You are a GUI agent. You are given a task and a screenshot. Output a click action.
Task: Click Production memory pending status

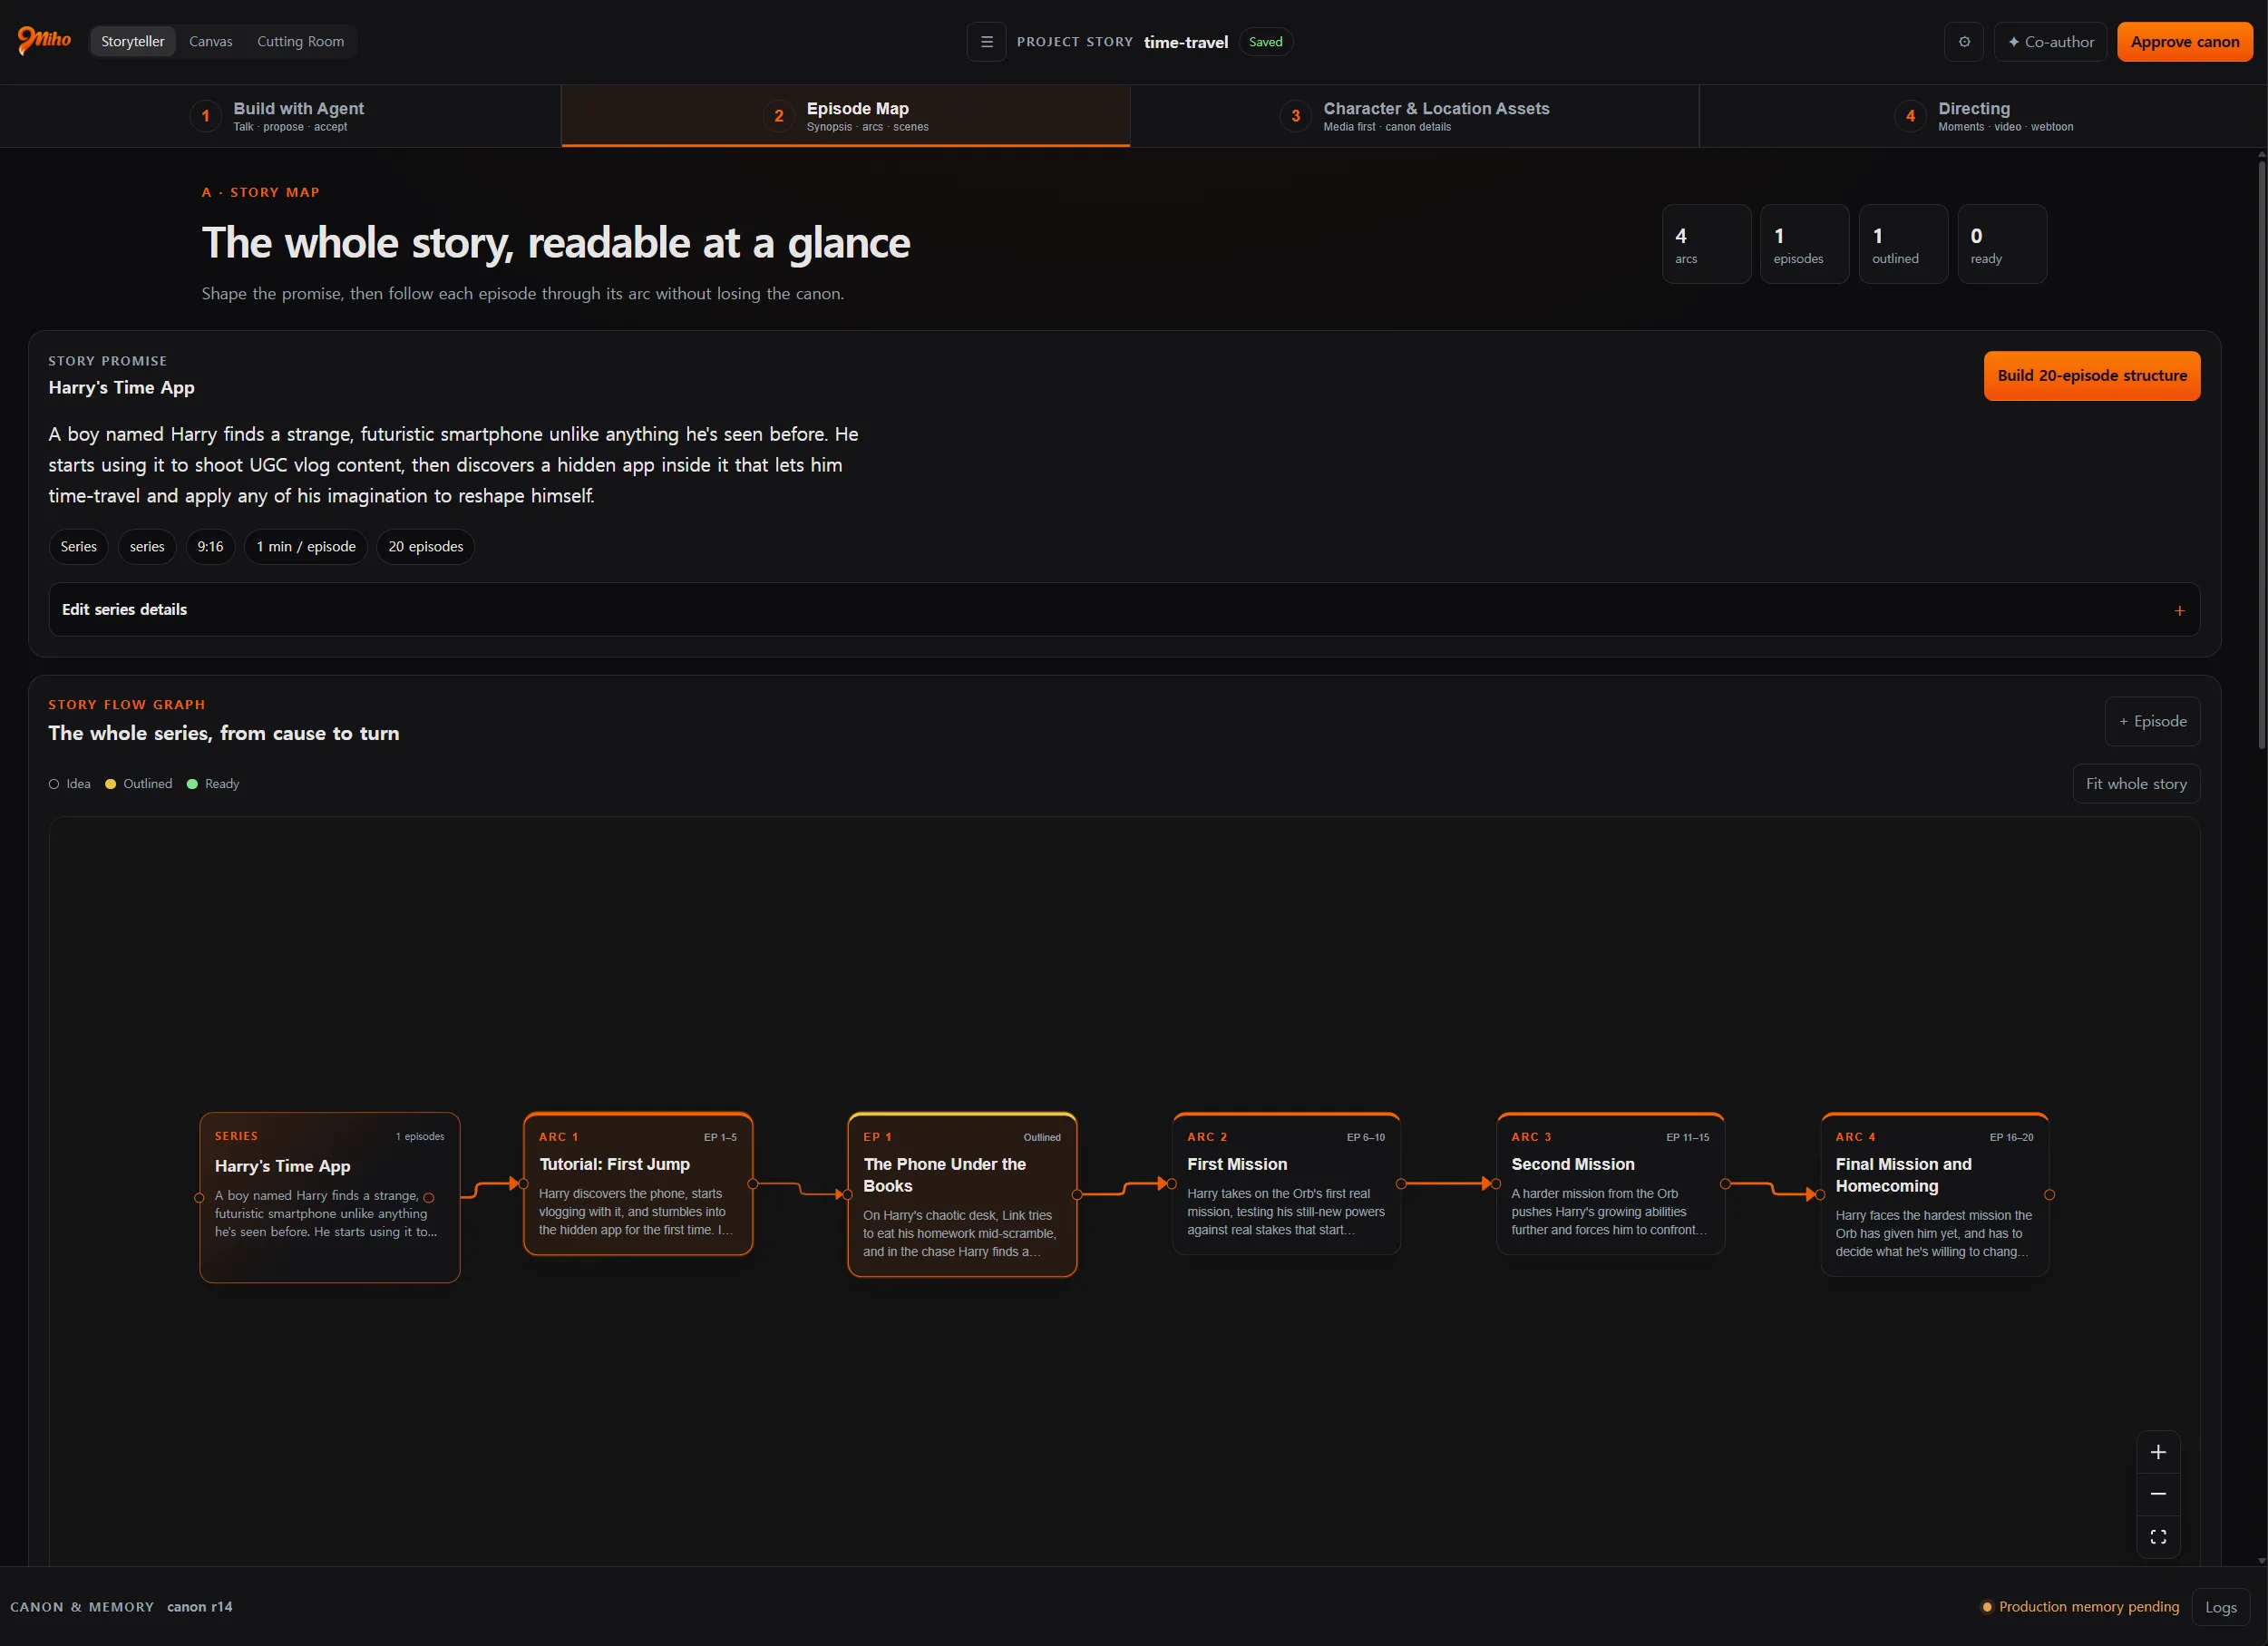(x=2080, y=1607)
